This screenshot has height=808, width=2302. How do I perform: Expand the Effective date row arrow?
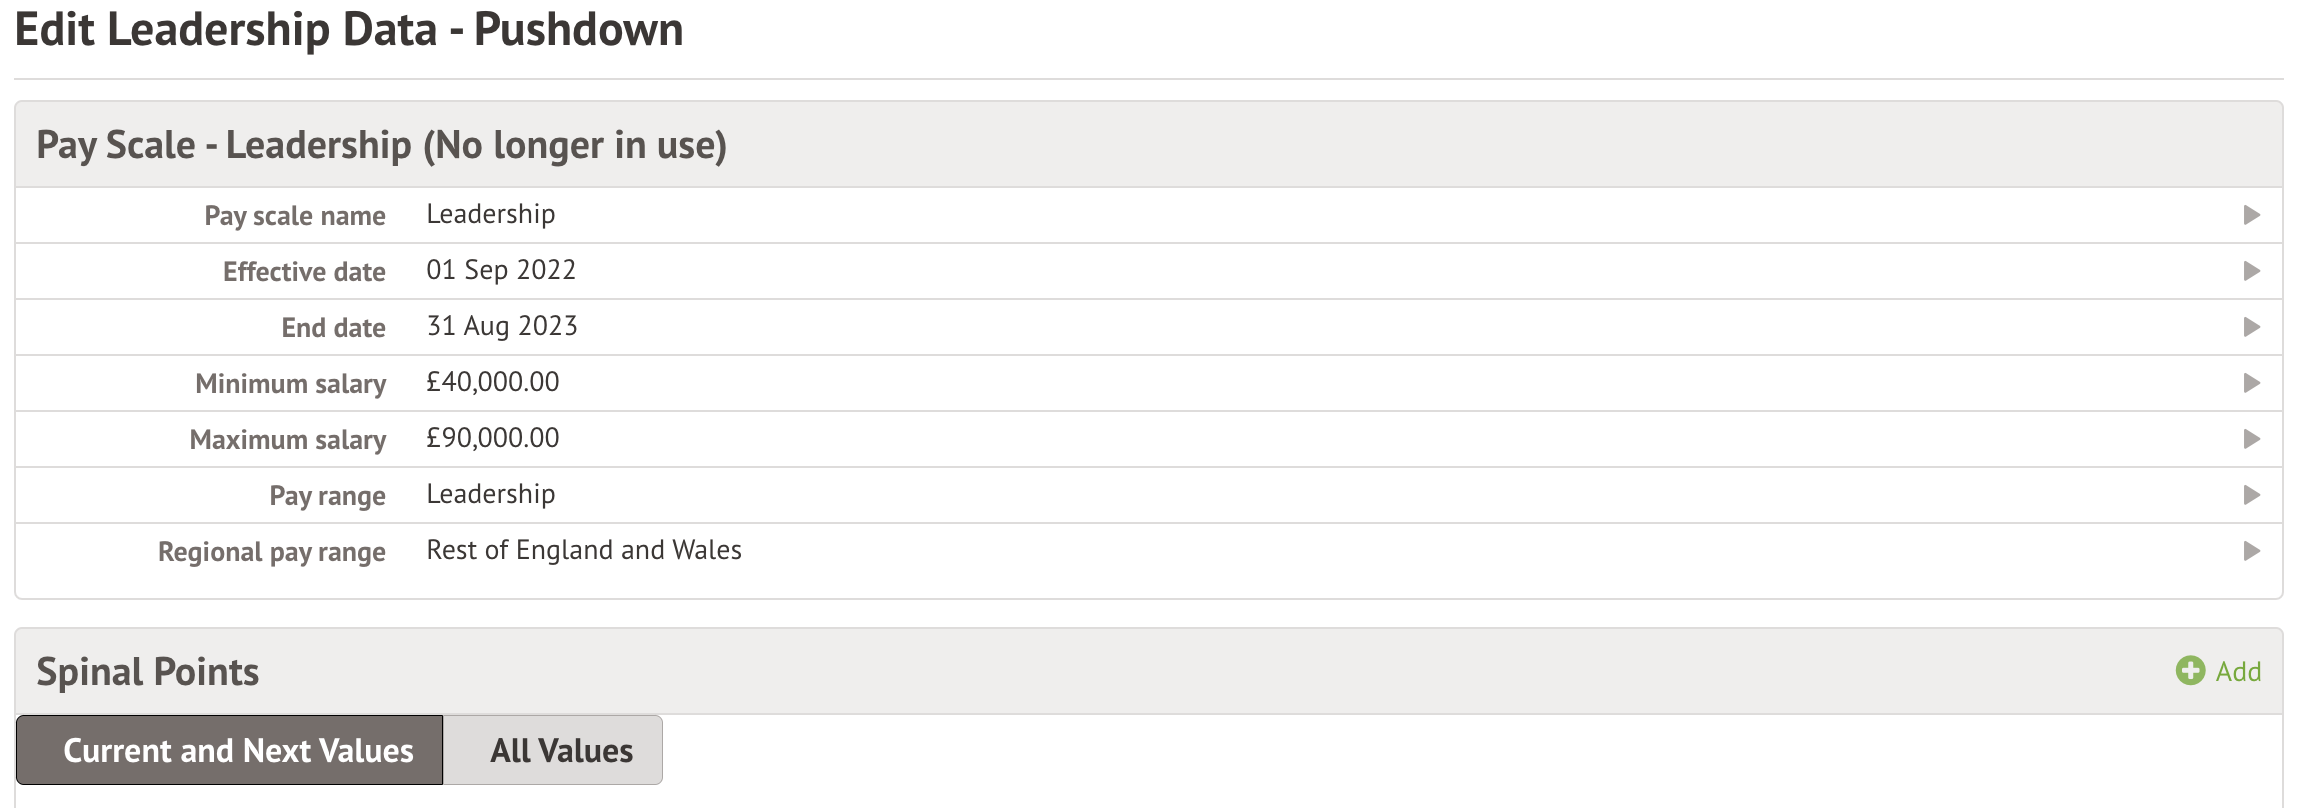[2252, 271]
